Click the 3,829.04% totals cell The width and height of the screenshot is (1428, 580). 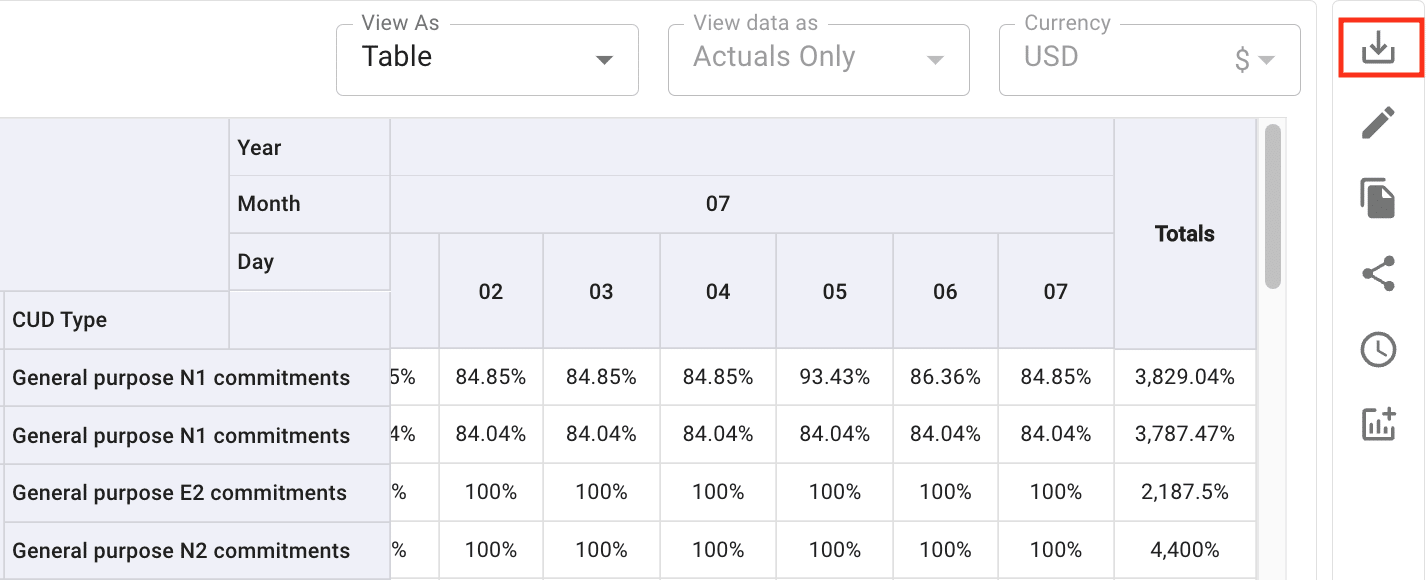pyautogui.click(x=1184, y=377)
